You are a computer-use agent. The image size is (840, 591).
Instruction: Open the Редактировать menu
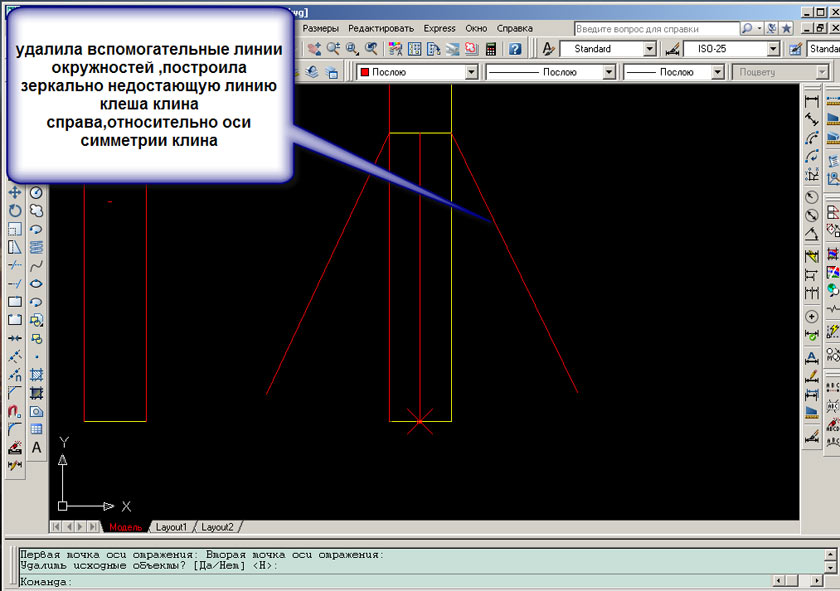tap(381, 28)
